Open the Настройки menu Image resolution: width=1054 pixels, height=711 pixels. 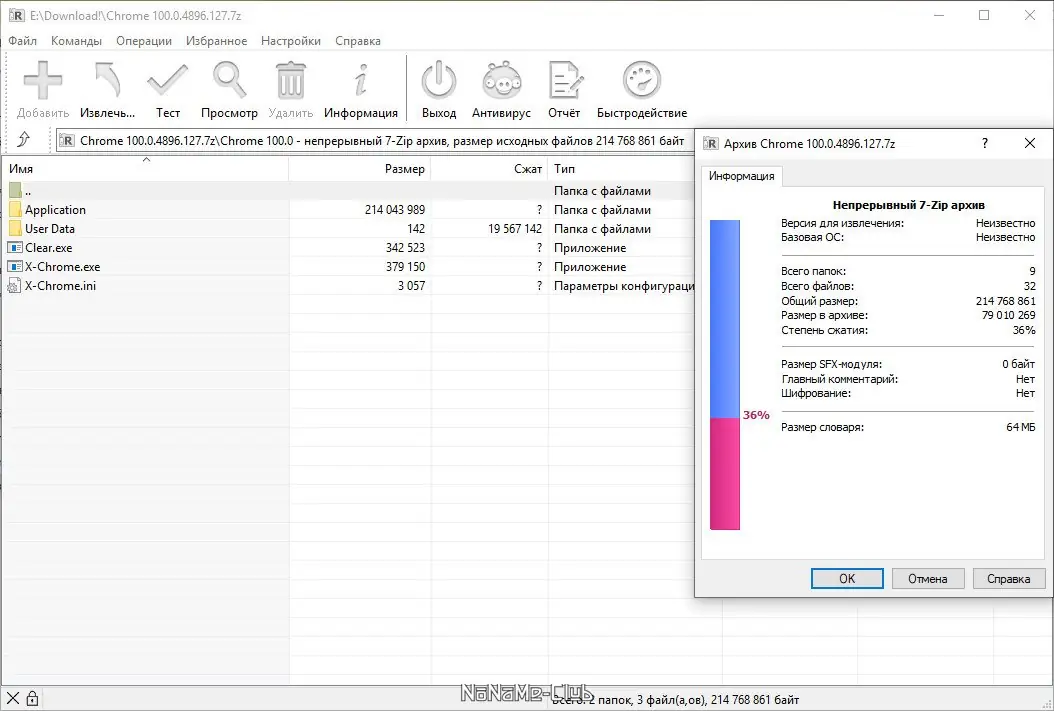[x=290, y=41]
